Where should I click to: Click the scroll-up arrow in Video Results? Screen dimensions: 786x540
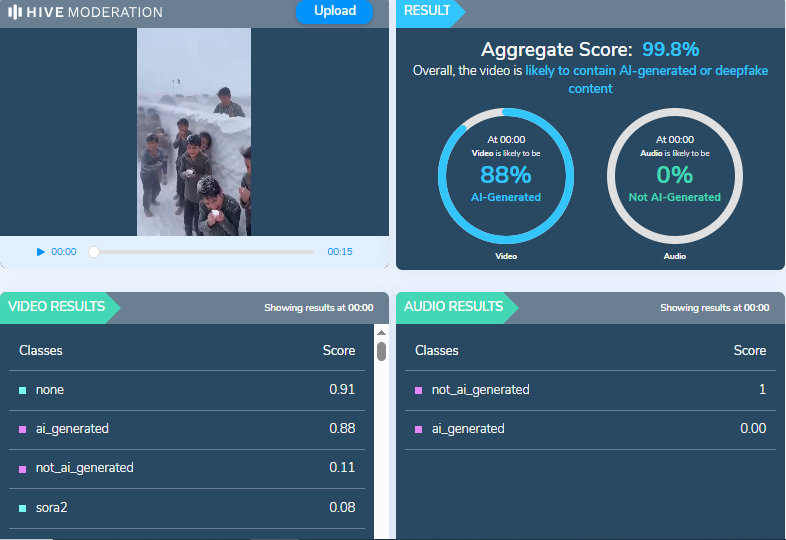(381, 331)
